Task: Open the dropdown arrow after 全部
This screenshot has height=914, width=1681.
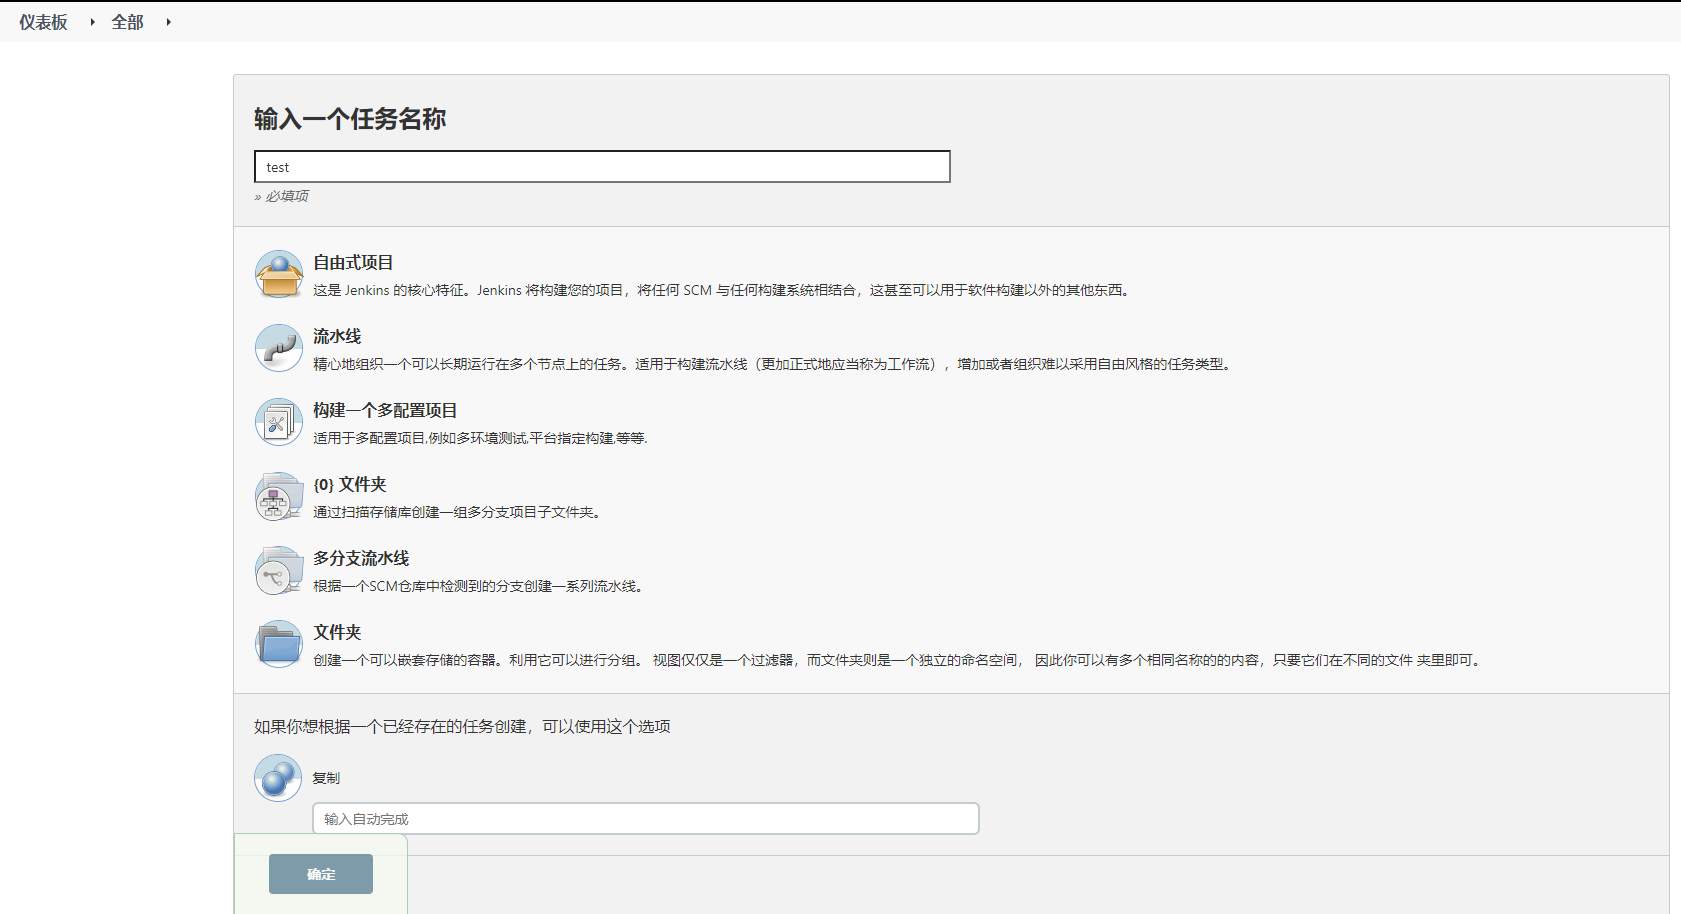Action: (x=168, y=22)
